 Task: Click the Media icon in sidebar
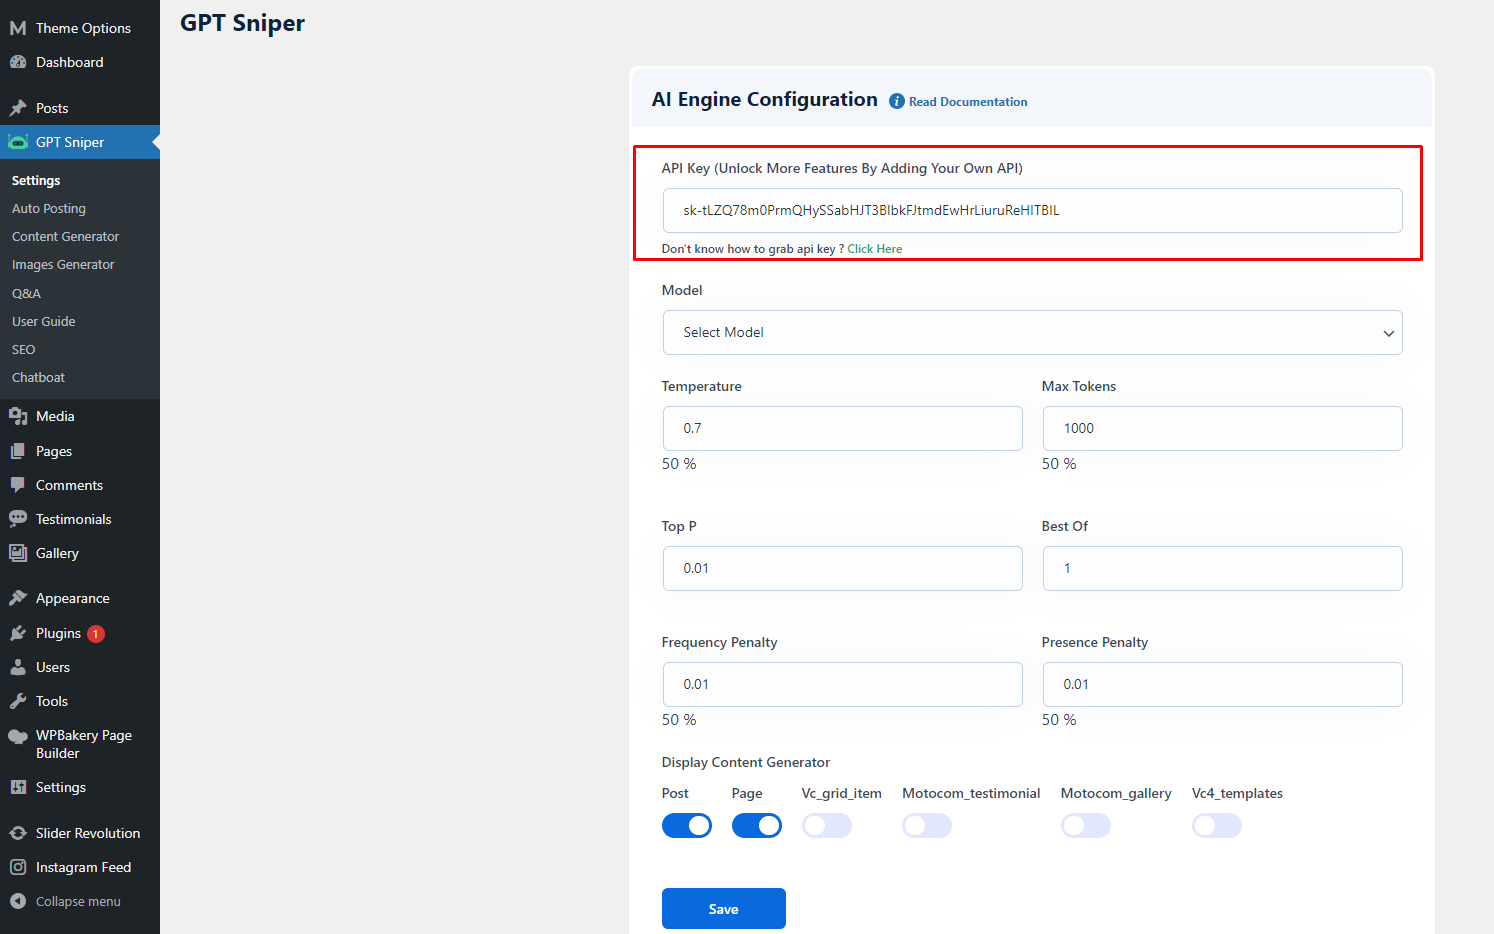(x=18, y=416)
